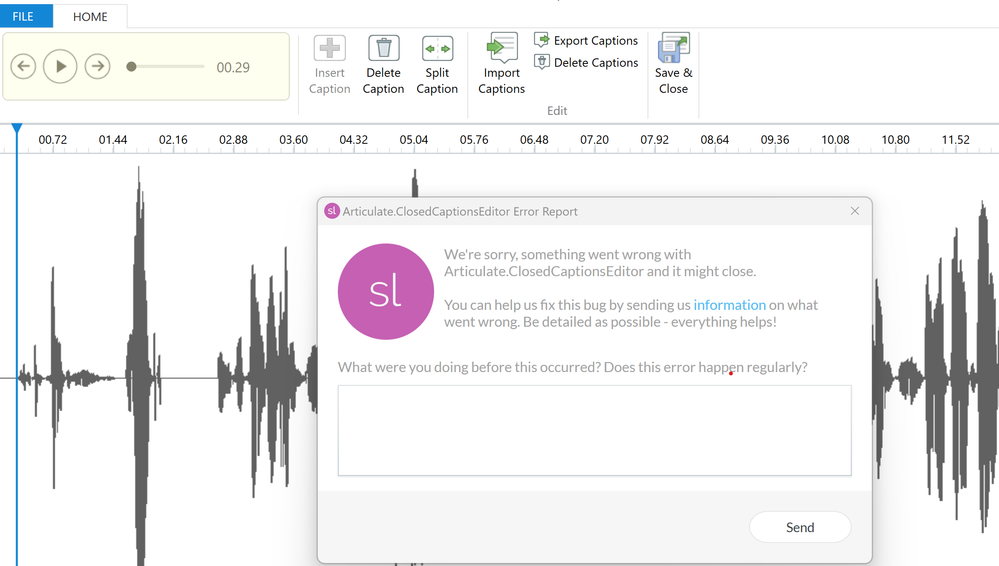999x566 pixels.
Task: Click the pink Storyline sl logo
Action: [386, 291]
